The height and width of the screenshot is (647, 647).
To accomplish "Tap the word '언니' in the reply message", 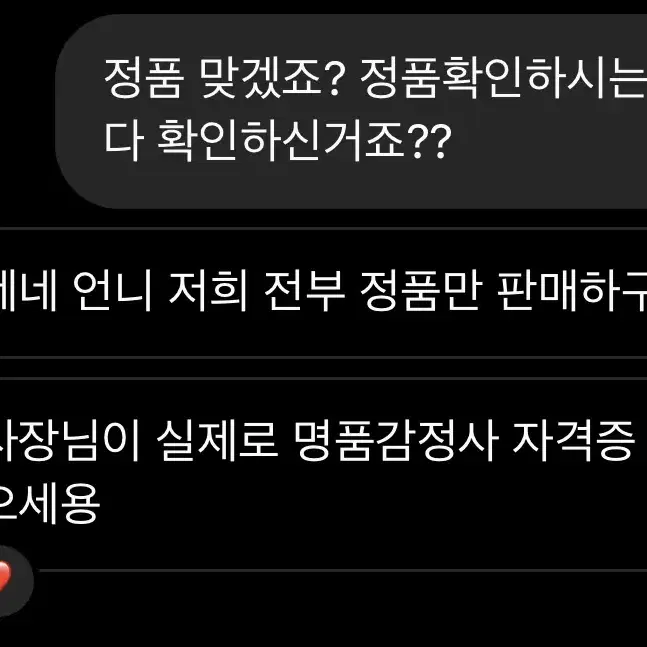I will pos(113,290).
